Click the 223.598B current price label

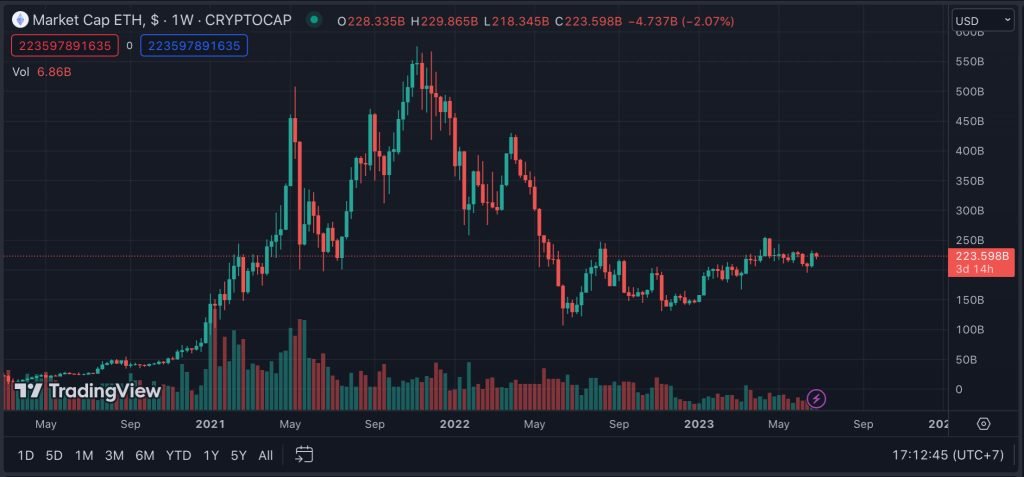click(x=981, y=256)
